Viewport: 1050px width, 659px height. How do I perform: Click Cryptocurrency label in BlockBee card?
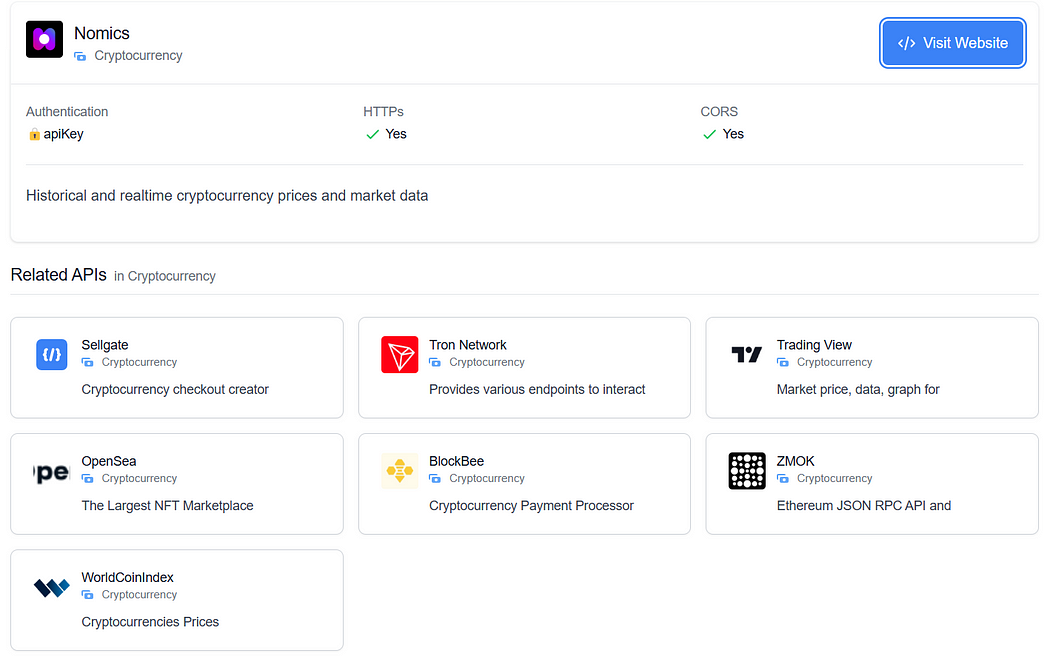(x=487, y=479)
